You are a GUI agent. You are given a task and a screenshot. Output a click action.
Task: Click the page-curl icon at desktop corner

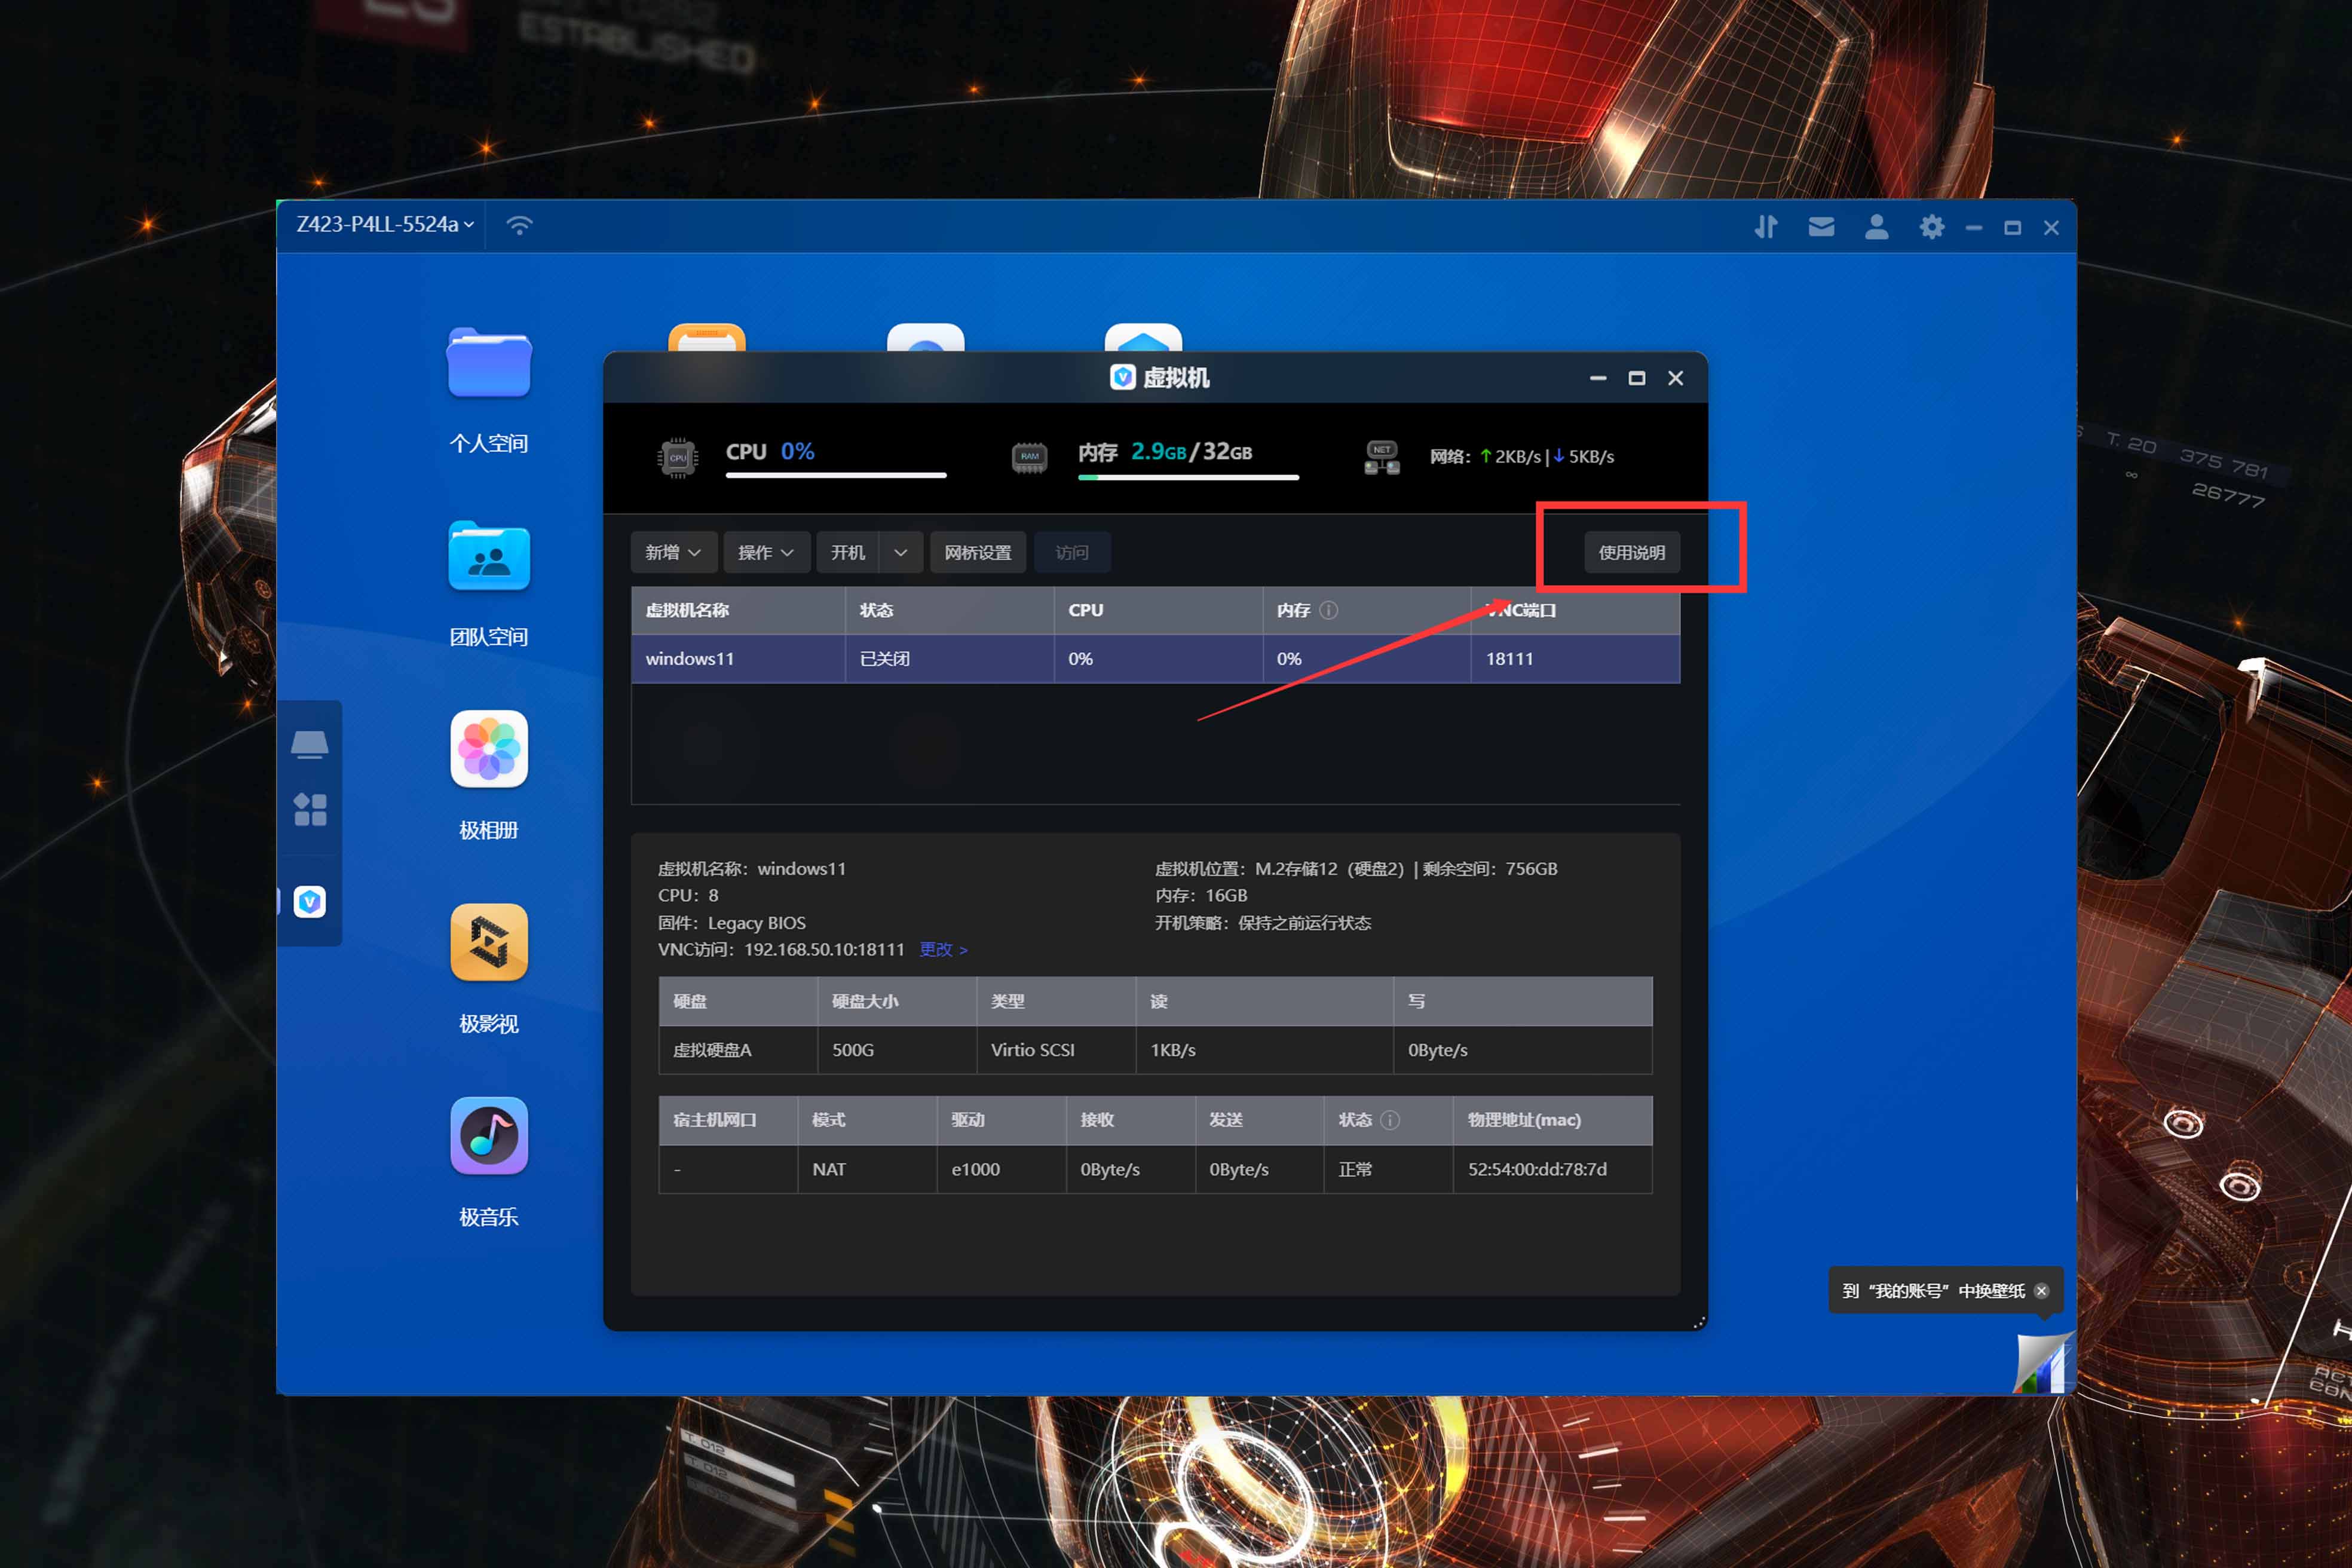pyautogui.click(x=2042, y=1363)
